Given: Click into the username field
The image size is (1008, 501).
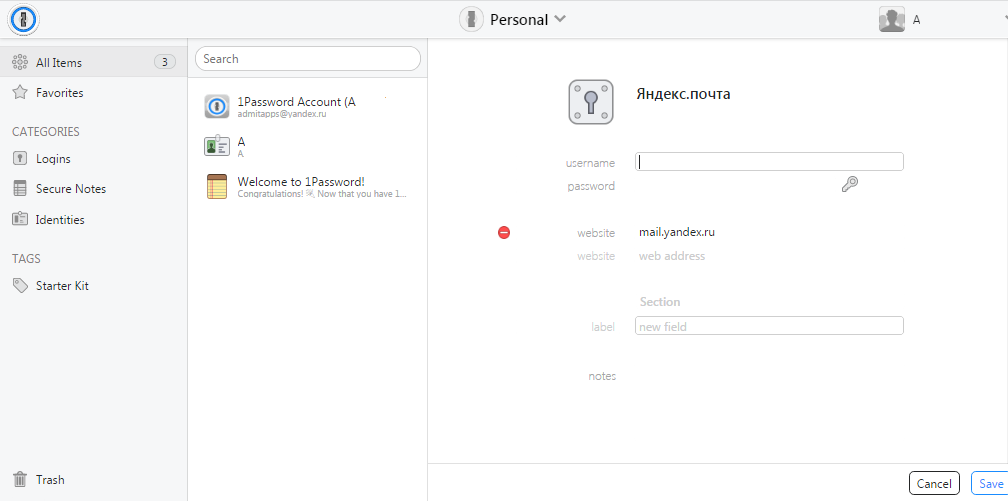Looking at the screenshot, I should pos(769,161).
